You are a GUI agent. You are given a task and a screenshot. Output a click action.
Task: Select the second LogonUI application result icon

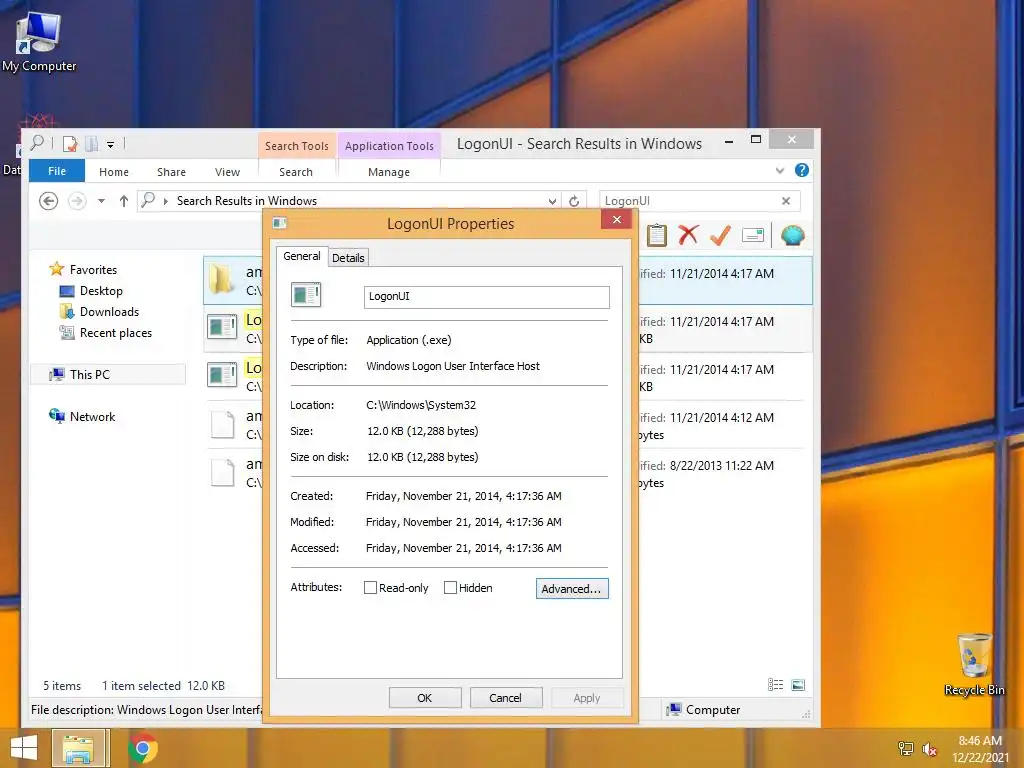point(222,375)
